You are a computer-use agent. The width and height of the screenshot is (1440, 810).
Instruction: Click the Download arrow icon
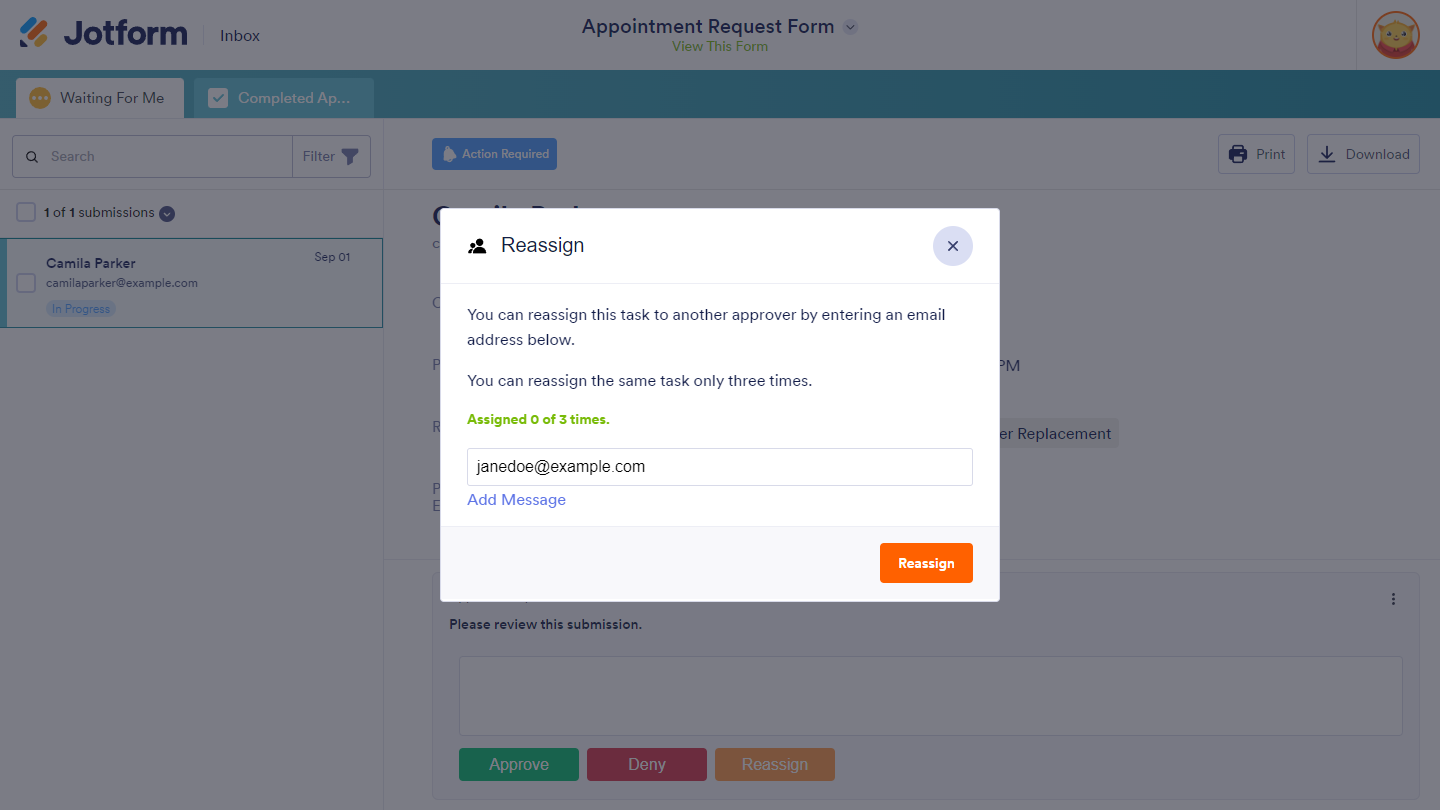tap(1326, 154)
